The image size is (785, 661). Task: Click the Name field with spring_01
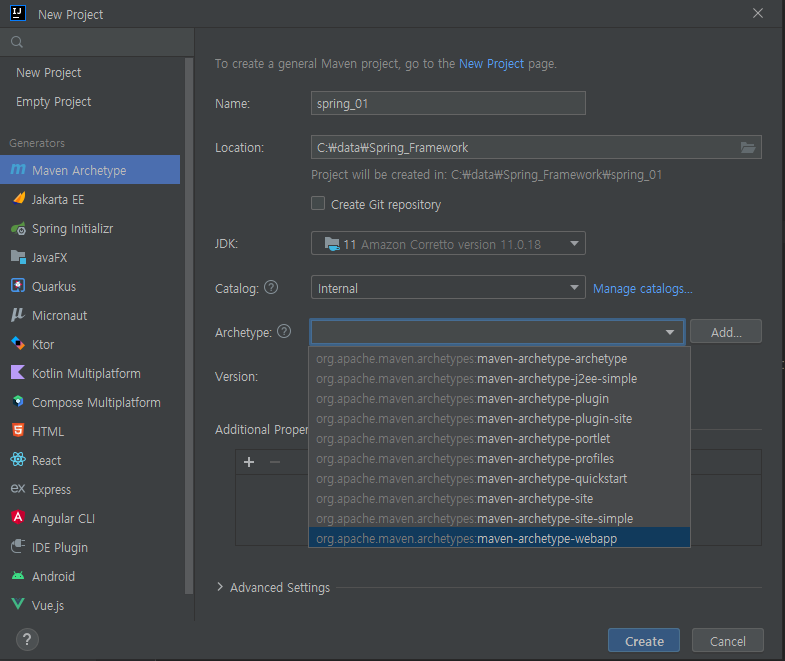point(448,103)
